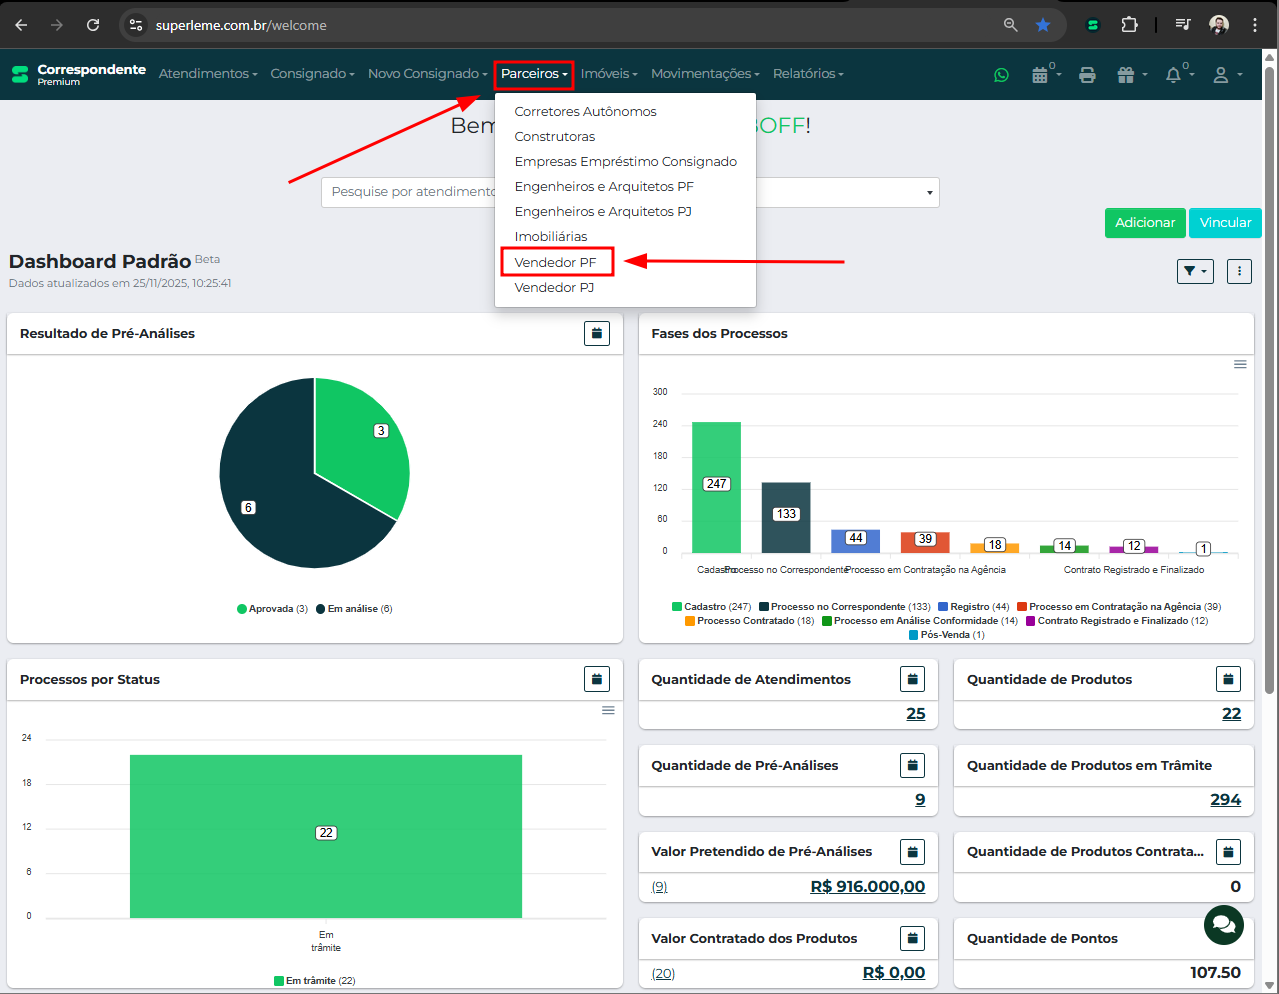The image size is (1279, 994).
Task: Toggle the Em análise legend series
Action: coord(354,609)
